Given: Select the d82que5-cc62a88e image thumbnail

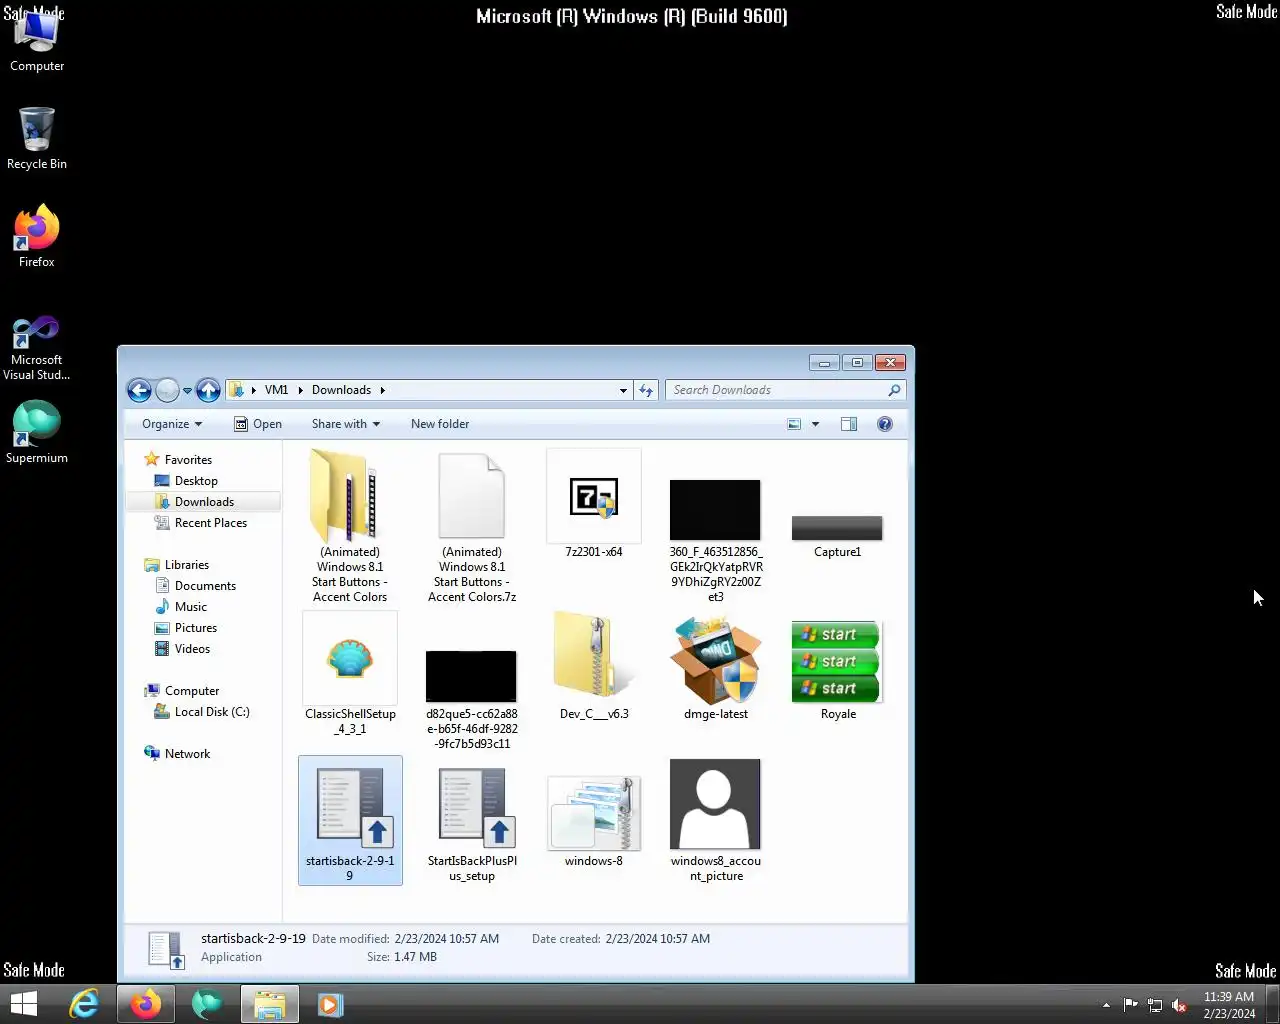Looking at the screenshot, I should point(472,700).
